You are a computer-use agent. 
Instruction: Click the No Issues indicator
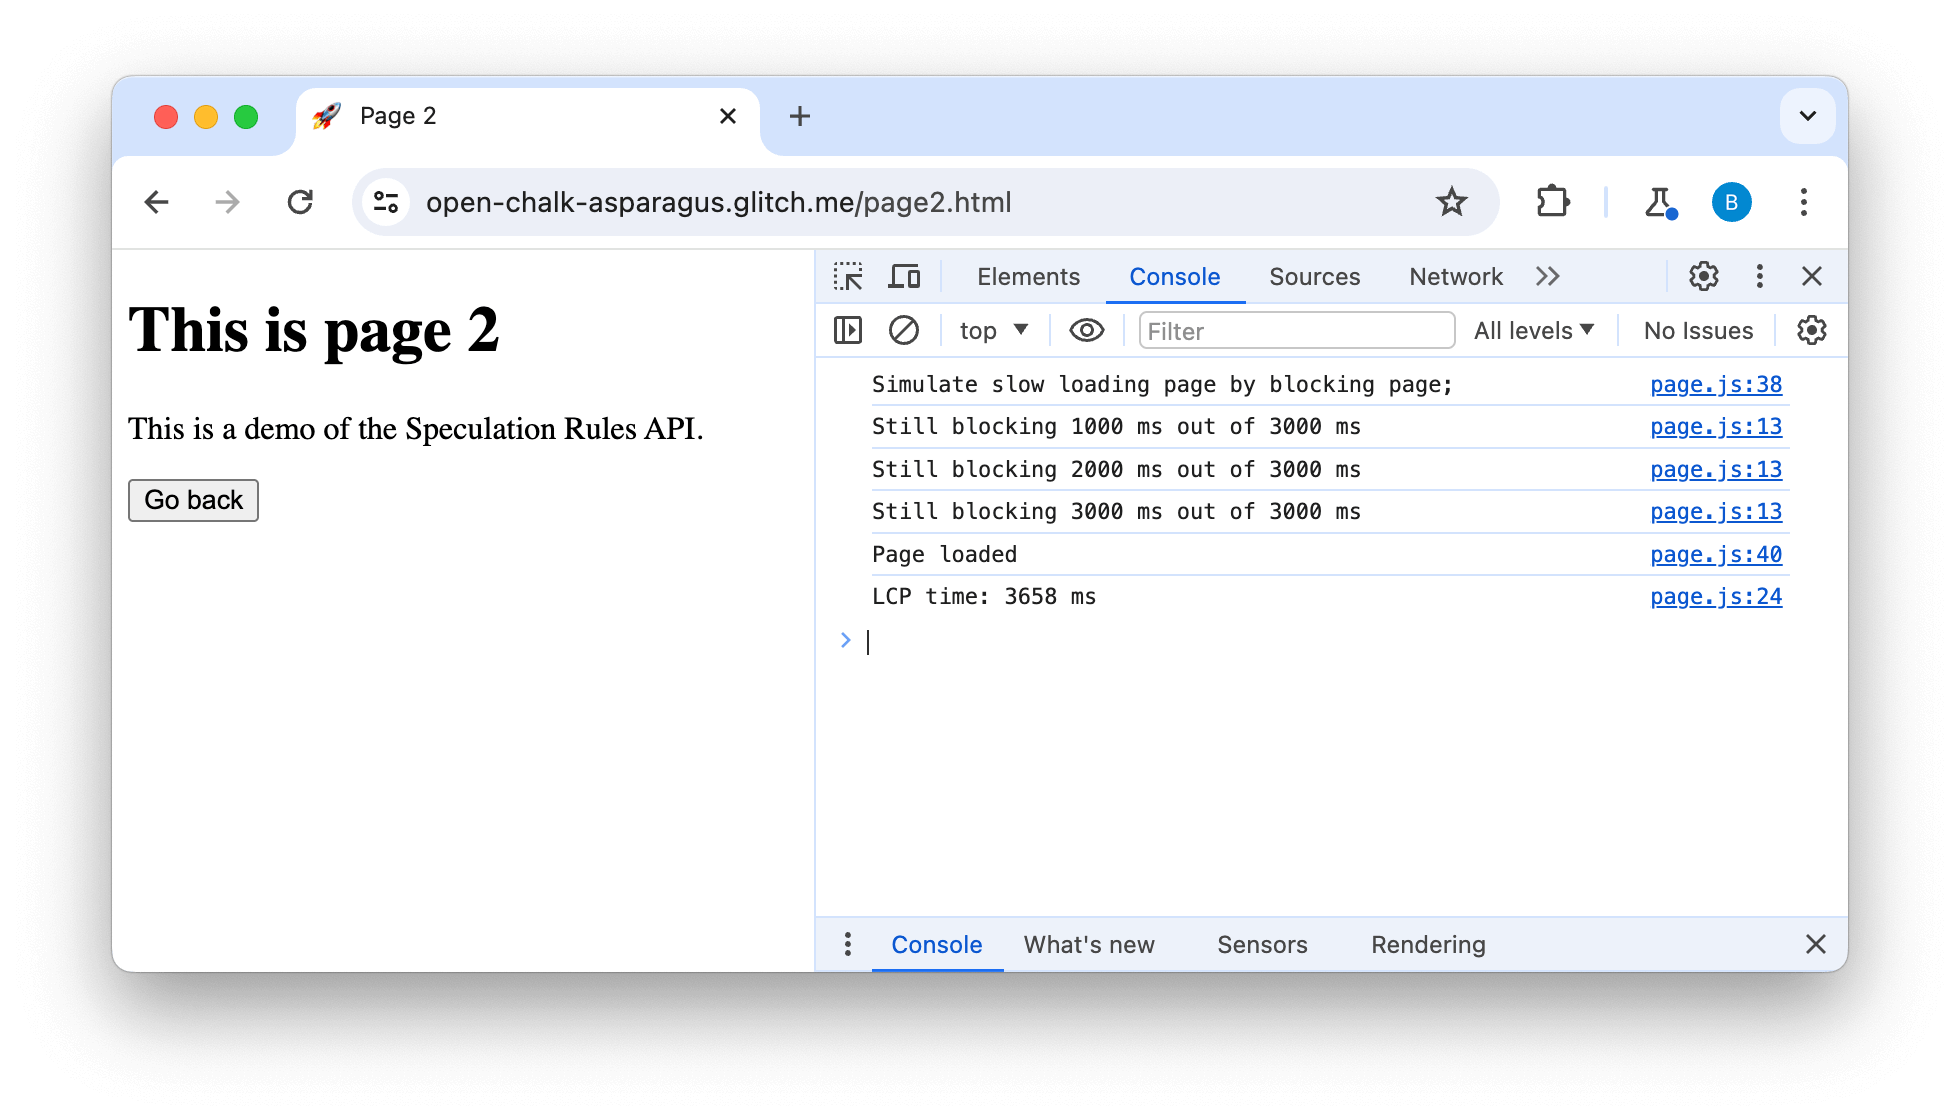click(x=1698, y=330)
